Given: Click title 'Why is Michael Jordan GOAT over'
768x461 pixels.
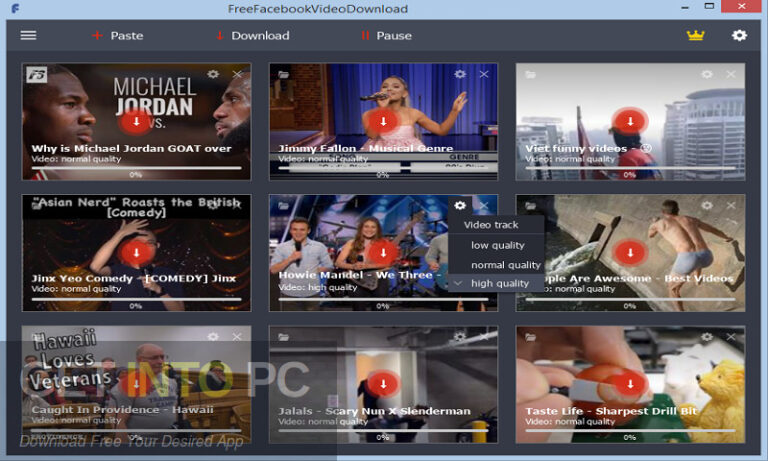Looking at the screenshot, I should tap(131, 148).
